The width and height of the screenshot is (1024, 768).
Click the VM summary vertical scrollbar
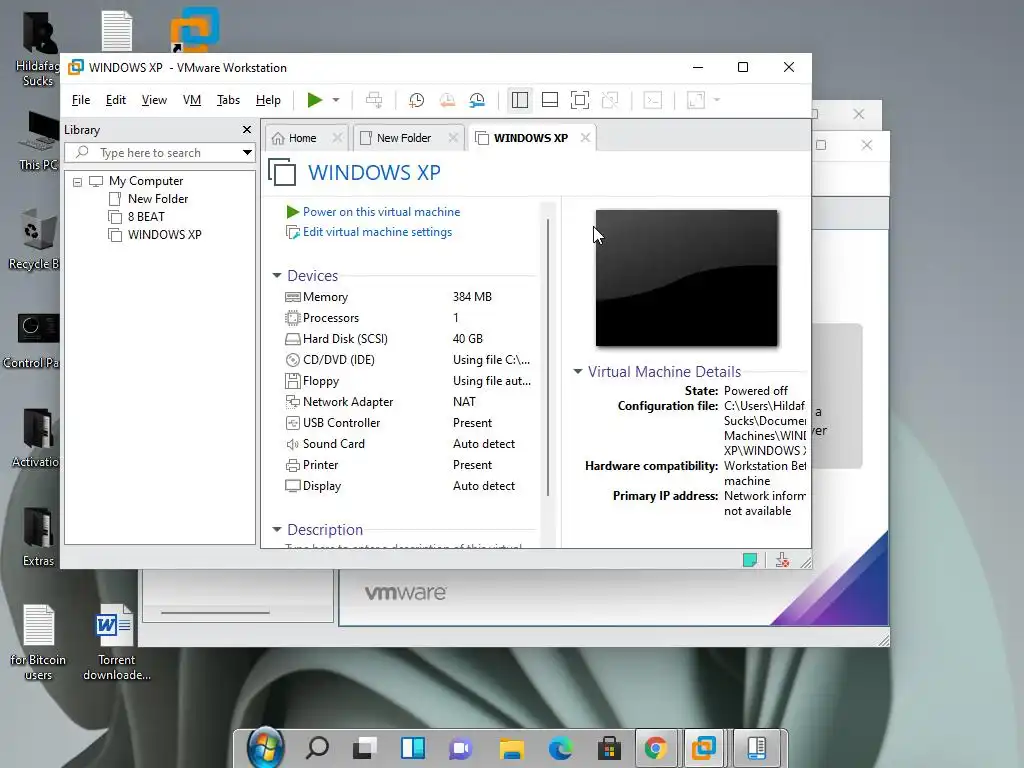(x=548, y=358)
